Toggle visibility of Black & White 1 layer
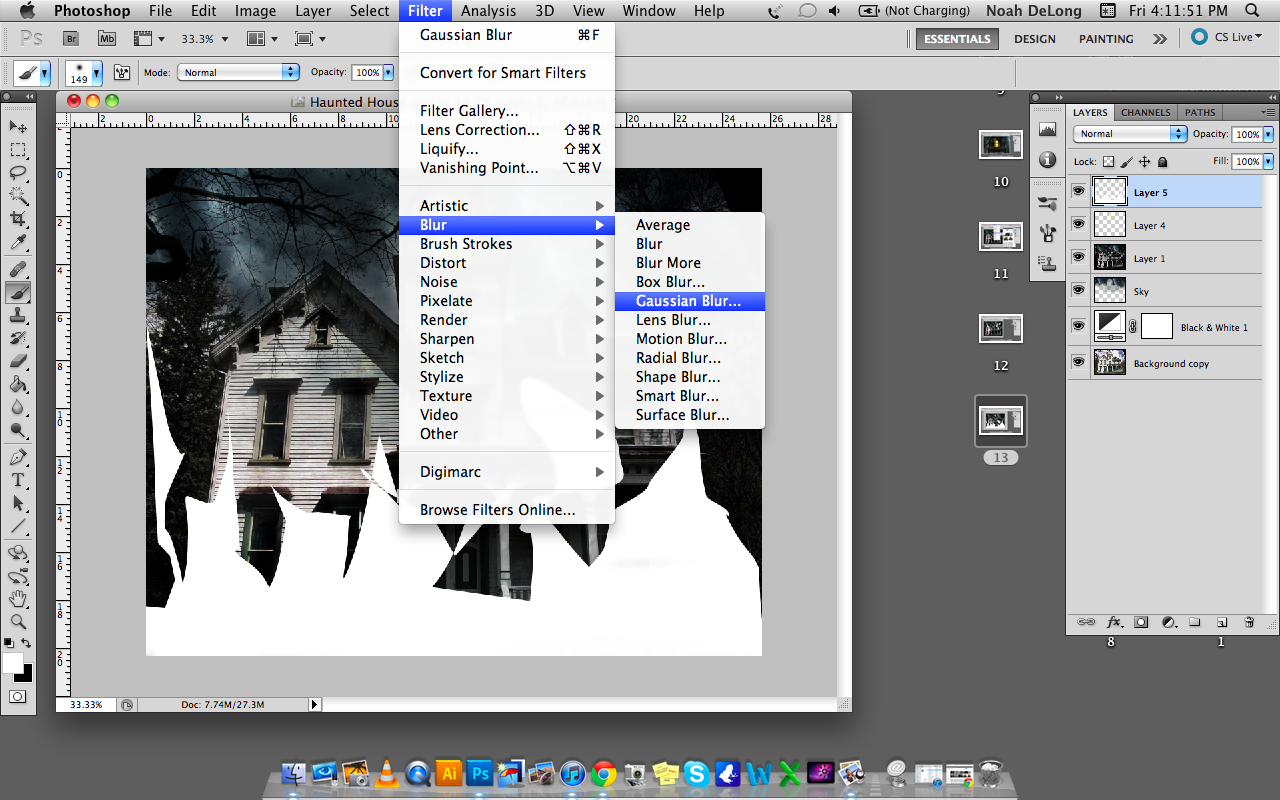 1079,326
